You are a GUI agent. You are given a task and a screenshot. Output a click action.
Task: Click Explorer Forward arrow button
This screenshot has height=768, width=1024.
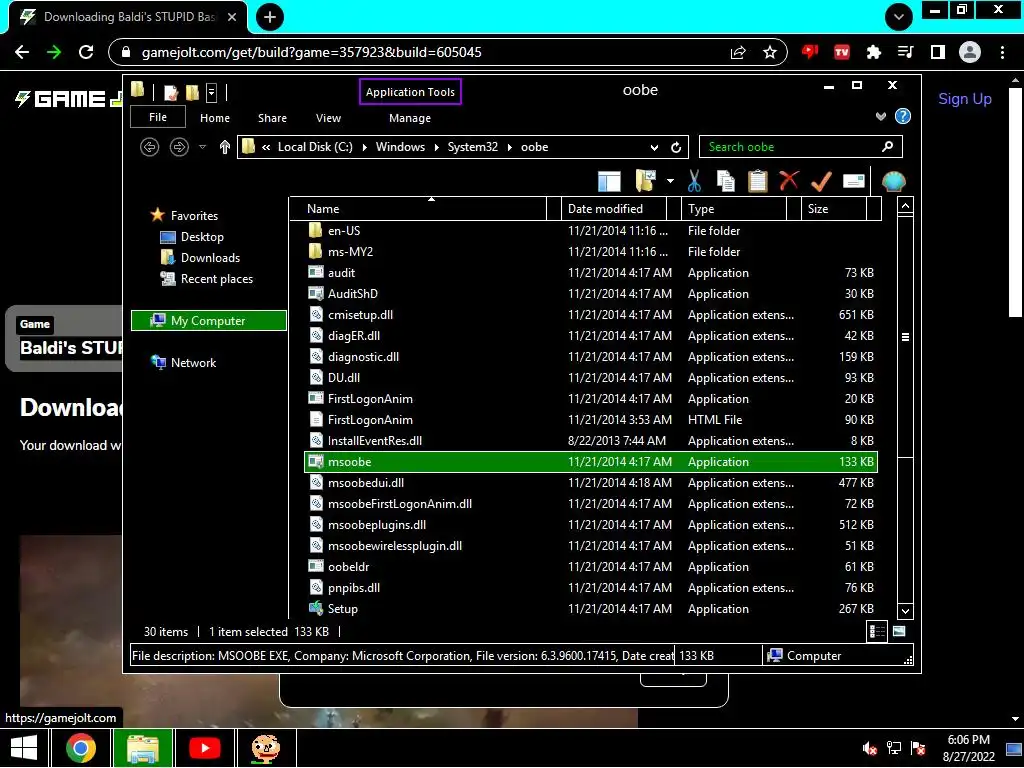tap(179, 147)
